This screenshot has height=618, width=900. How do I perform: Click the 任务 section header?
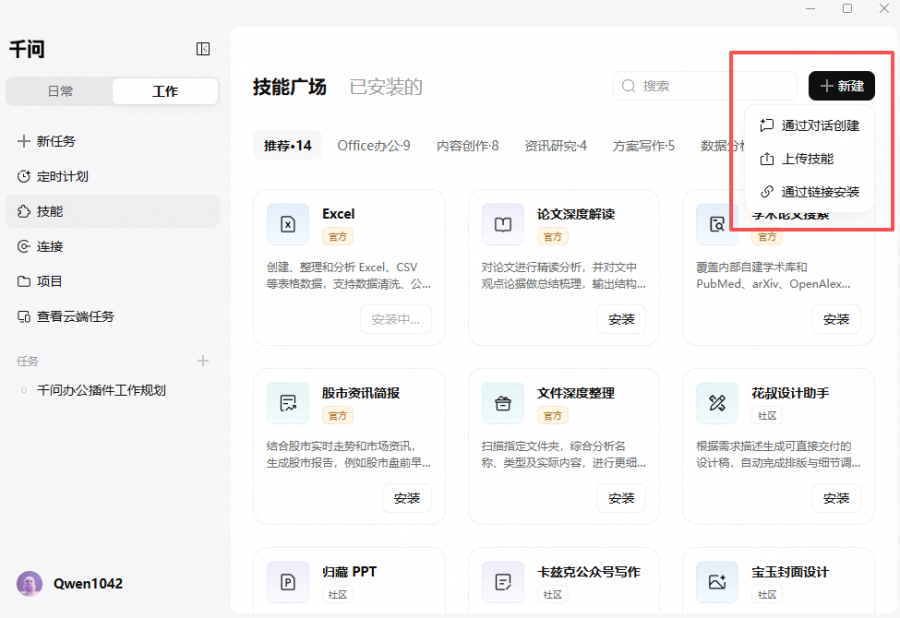click(x=27, y=361)
